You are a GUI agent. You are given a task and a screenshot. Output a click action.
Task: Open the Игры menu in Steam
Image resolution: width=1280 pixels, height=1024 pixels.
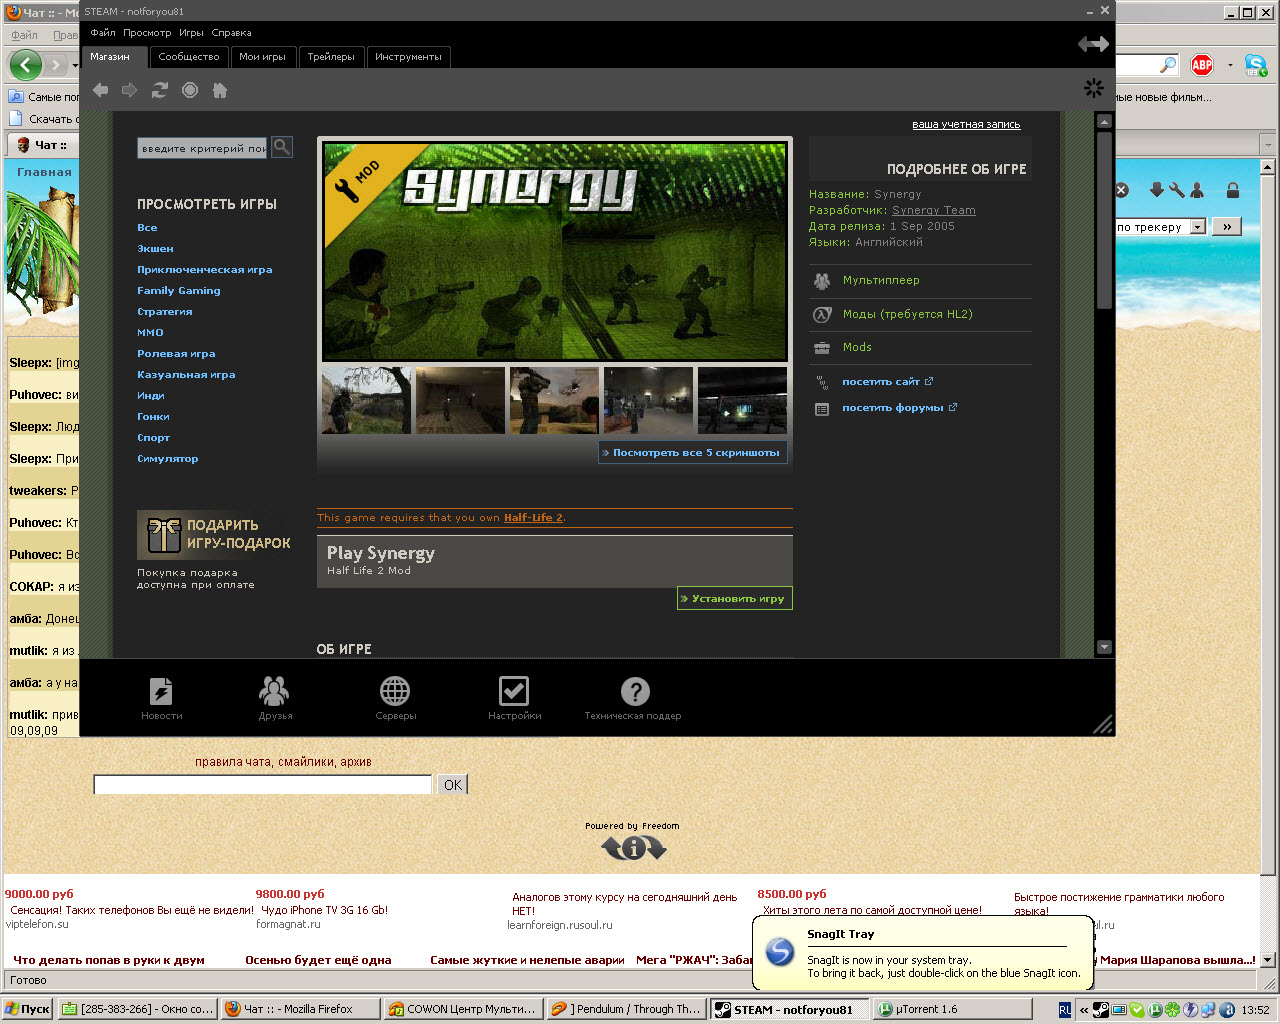191,33
